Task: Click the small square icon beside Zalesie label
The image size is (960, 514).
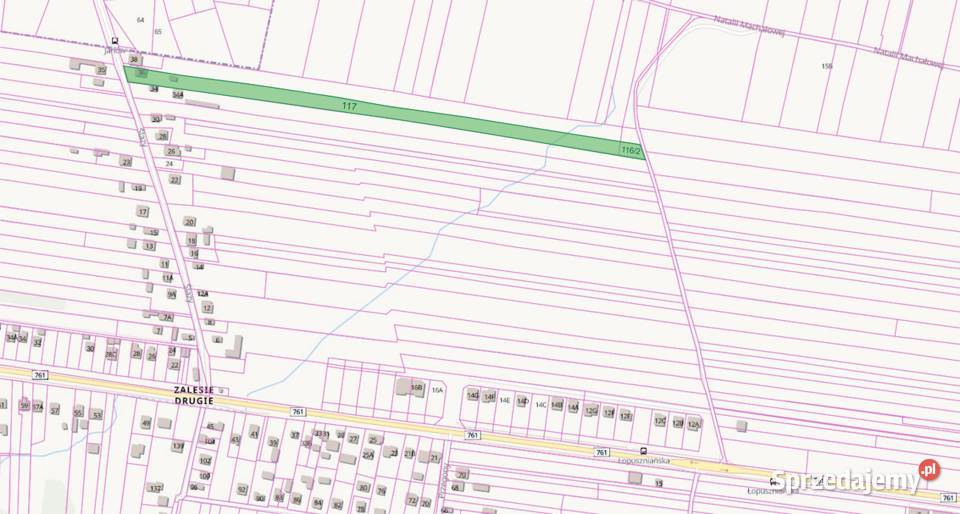Action: click(x=222, y=391)
